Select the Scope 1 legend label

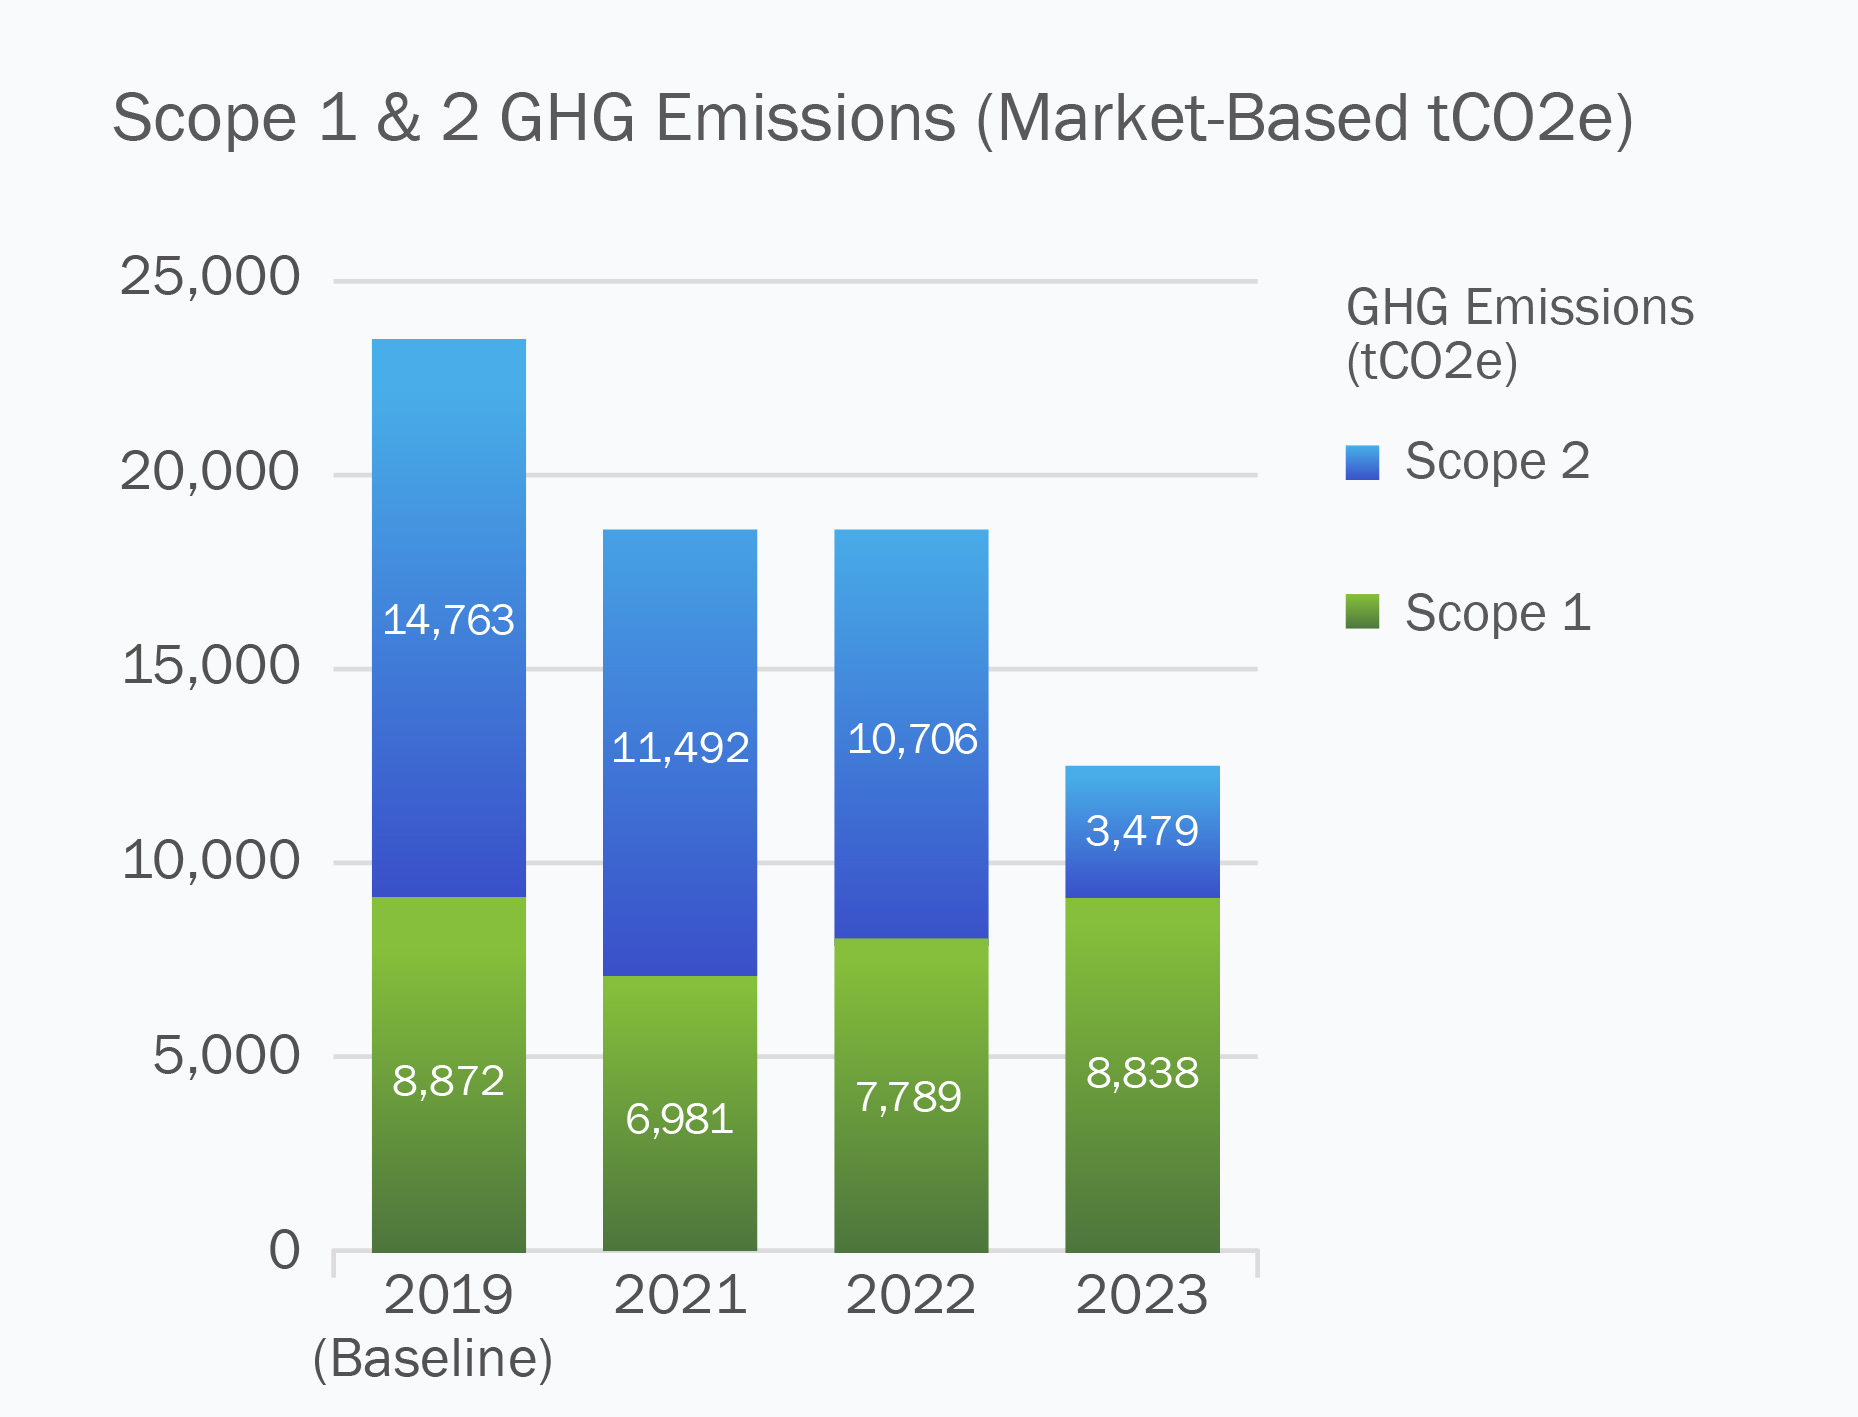point(1496,613)
